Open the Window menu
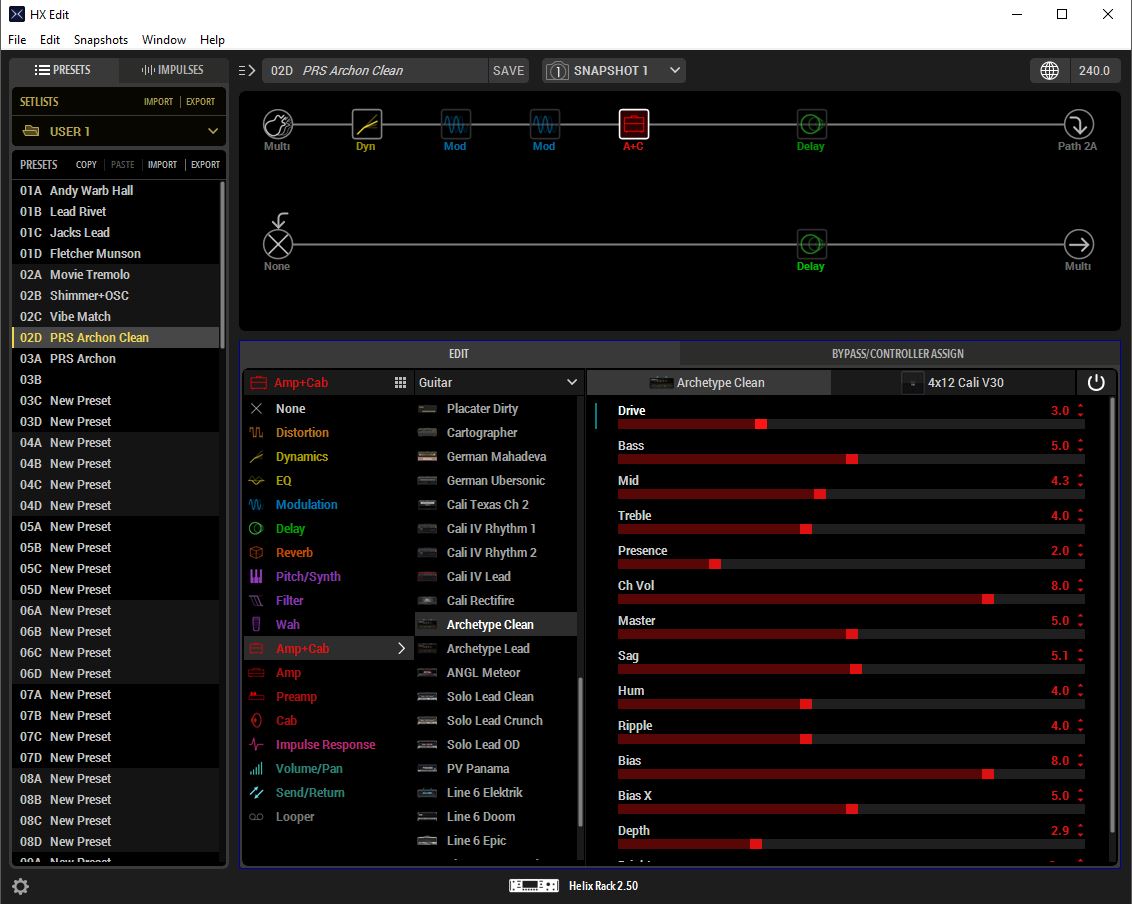Image resolution: width=1132 pixels, height=904 pixels. click(x=164, y=40)
